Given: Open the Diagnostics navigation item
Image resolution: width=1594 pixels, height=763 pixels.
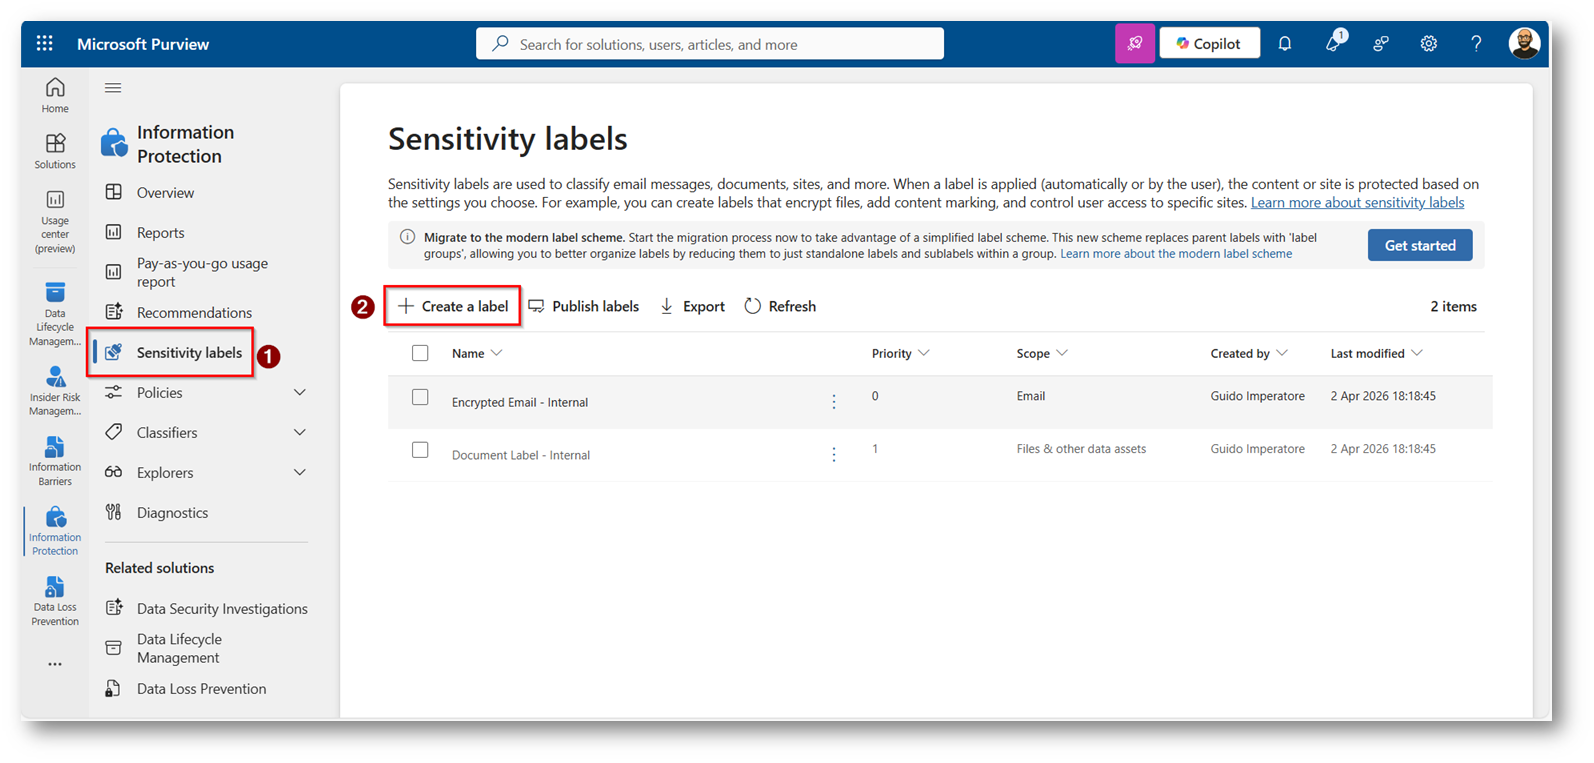Looking at the screenshot, I should tap(172, 513).
